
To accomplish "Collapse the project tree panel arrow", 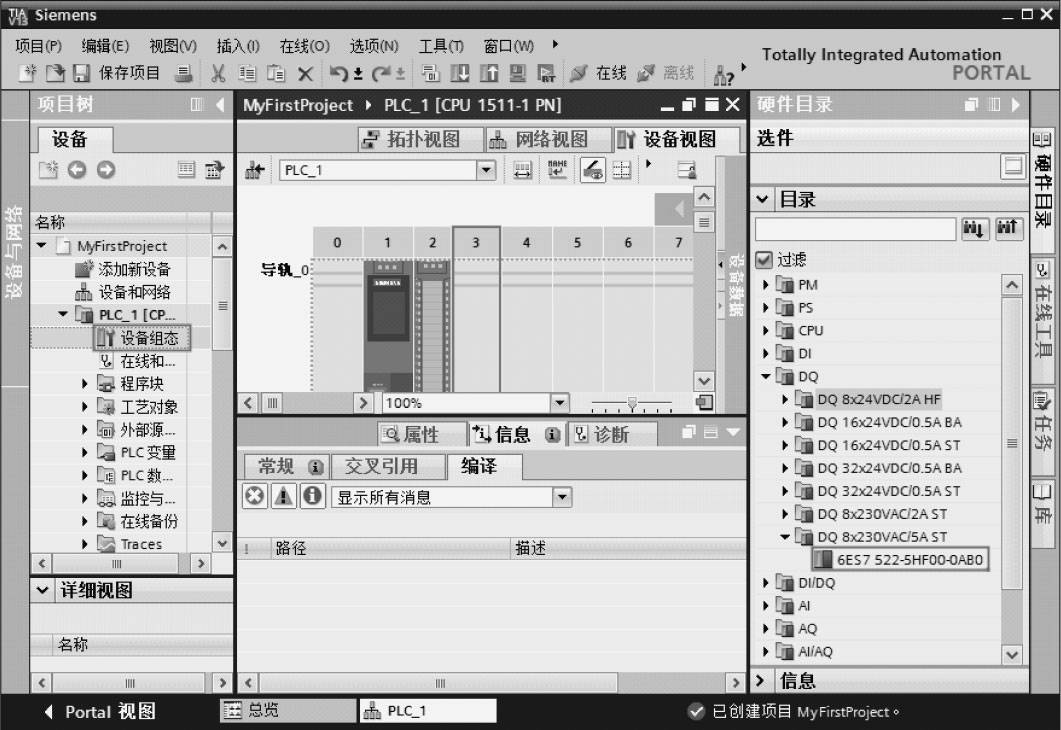I will [x=220, y=104].
